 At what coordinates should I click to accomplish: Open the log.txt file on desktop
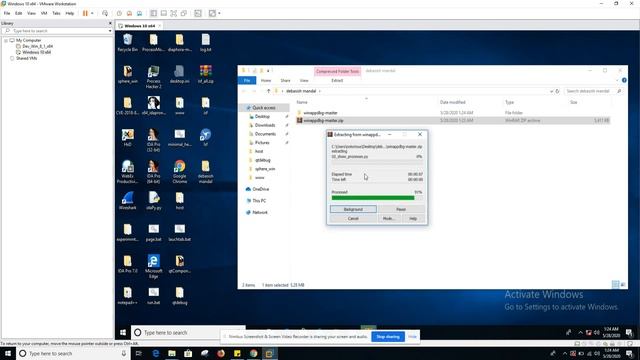205,42
